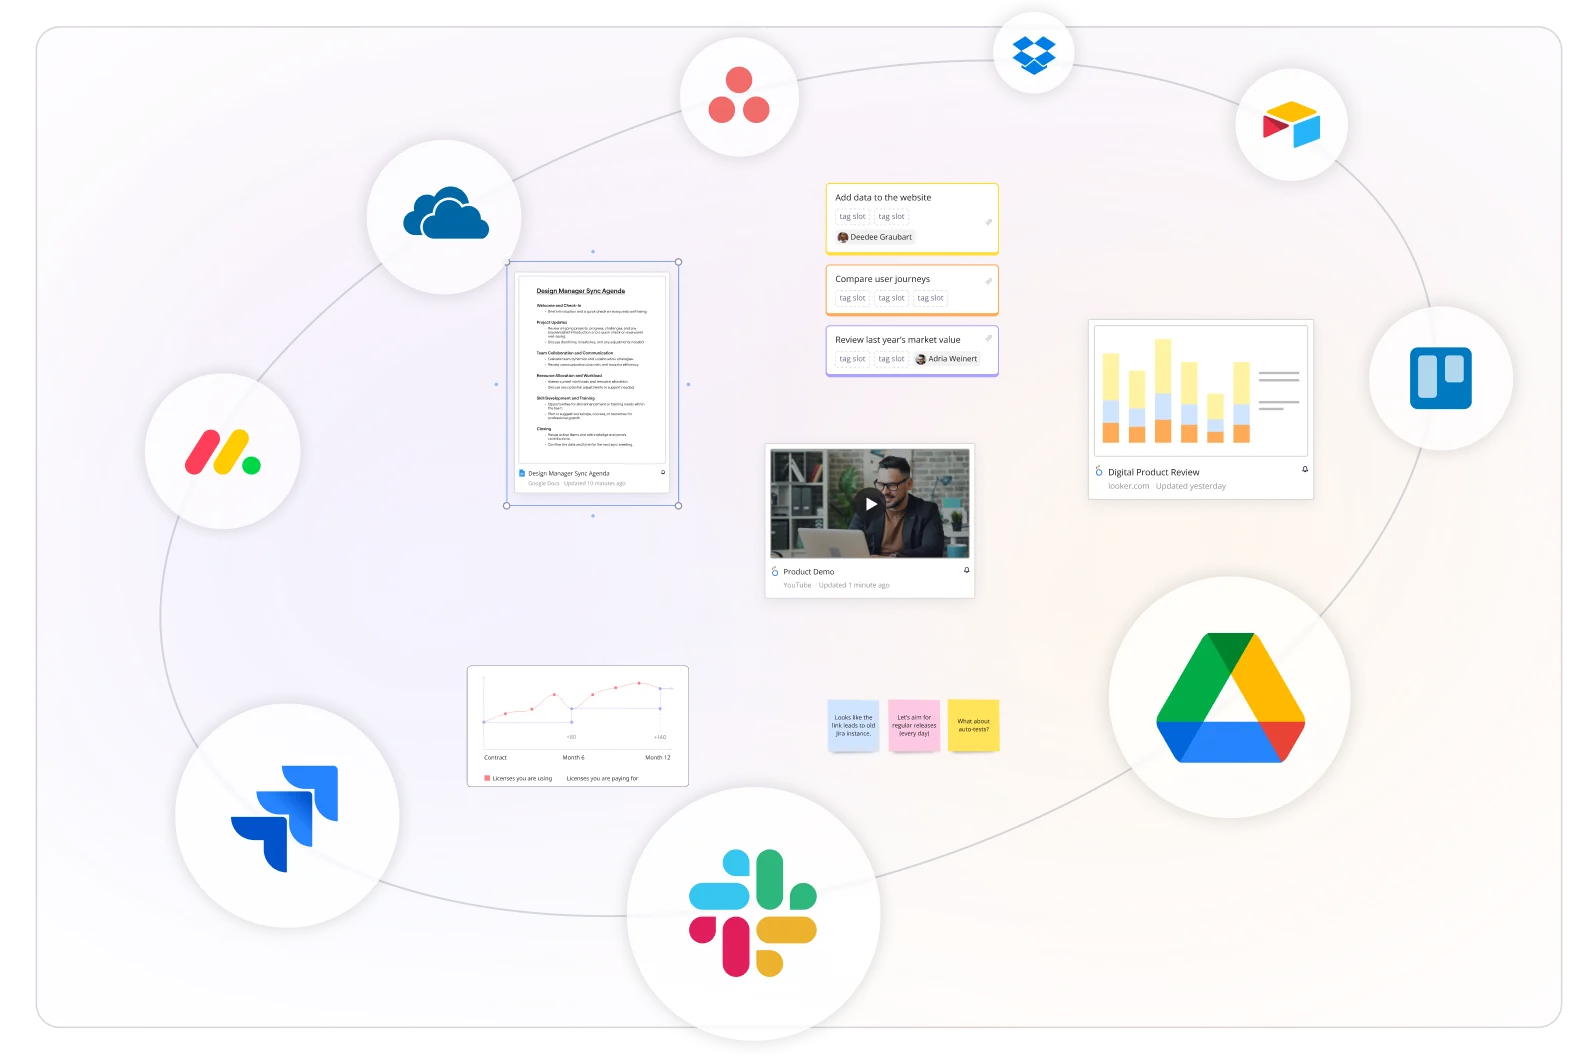Click link icon on Compare user journeys card
This screenshot has width=1596, height=1064.
click(988, 281)
